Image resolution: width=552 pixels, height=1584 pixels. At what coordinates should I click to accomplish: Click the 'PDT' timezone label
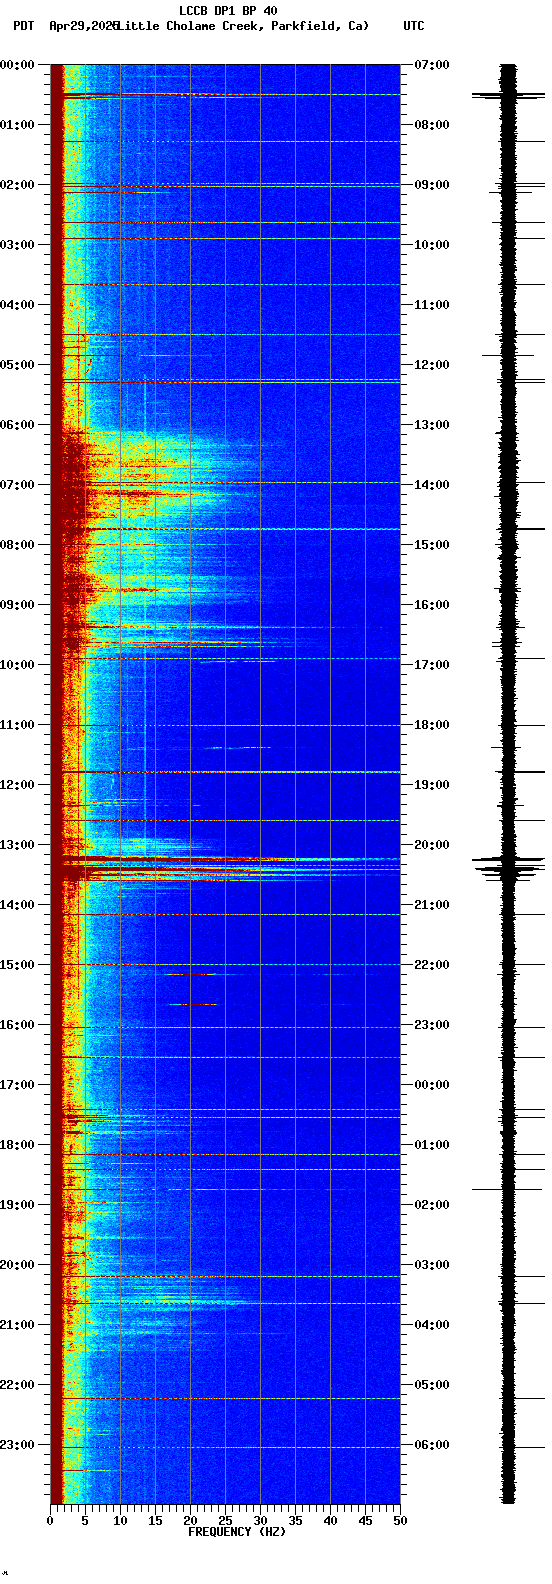[23, 26]
